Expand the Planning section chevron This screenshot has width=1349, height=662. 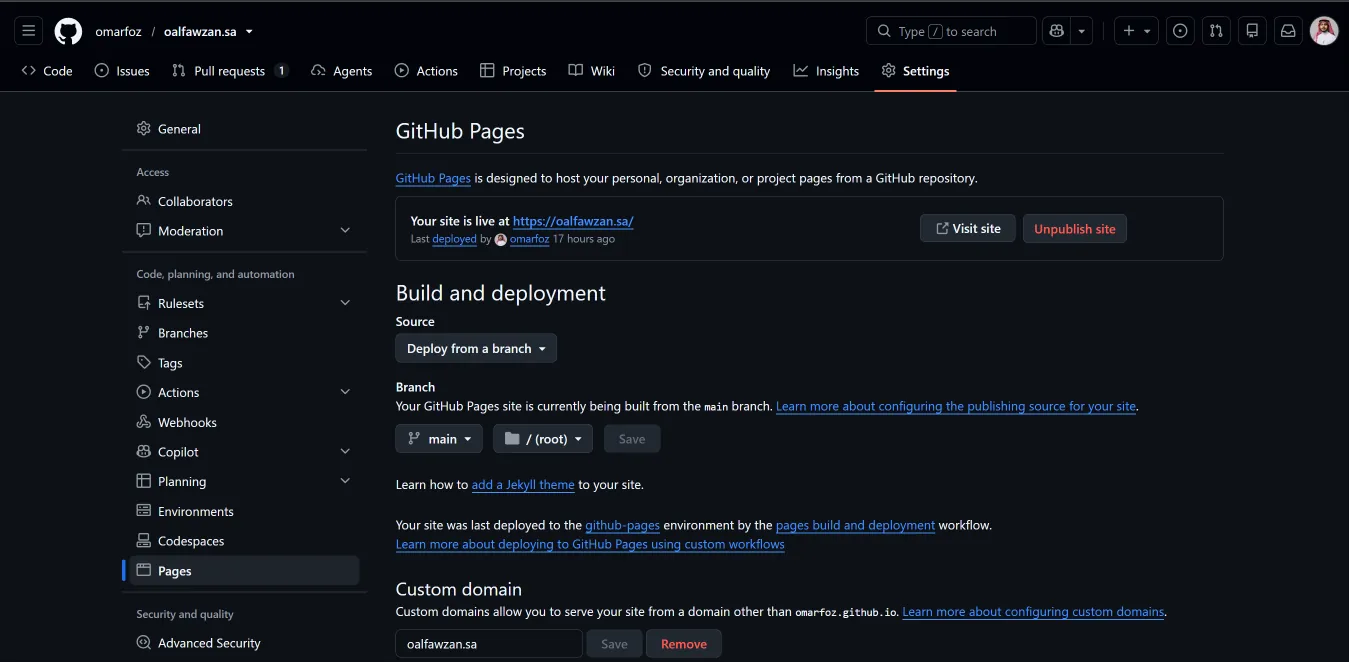click(345, 481)
